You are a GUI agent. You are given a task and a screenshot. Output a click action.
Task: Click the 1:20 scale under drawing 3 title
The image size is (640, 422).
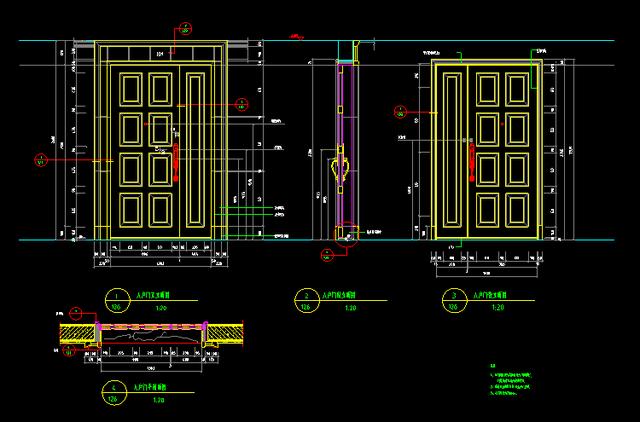pyautogui.click(x=498, y=308)
